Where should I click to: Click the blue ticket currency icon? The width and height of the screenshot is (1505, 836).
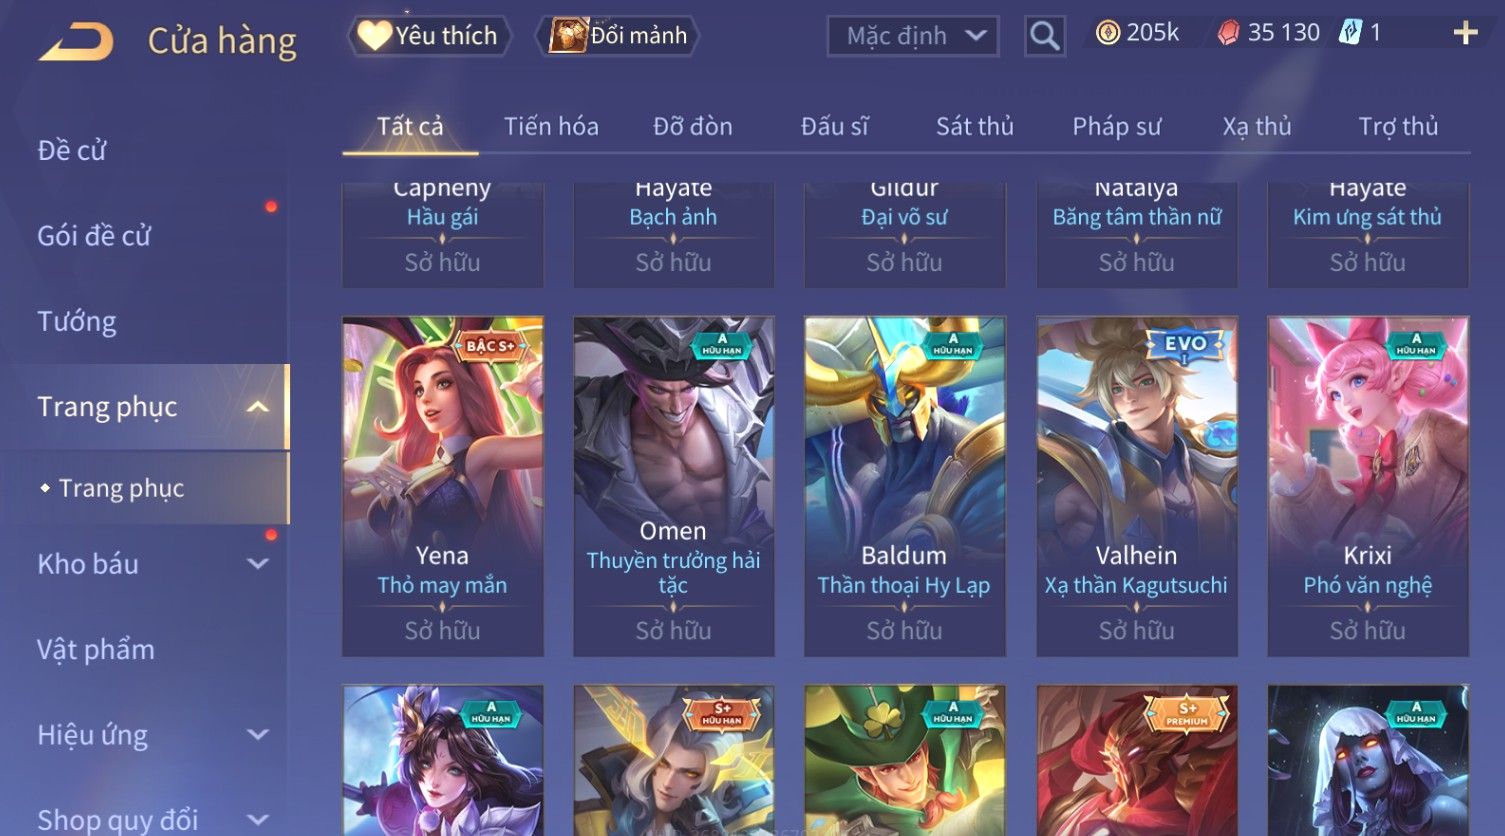click(x=1350, y=33)
